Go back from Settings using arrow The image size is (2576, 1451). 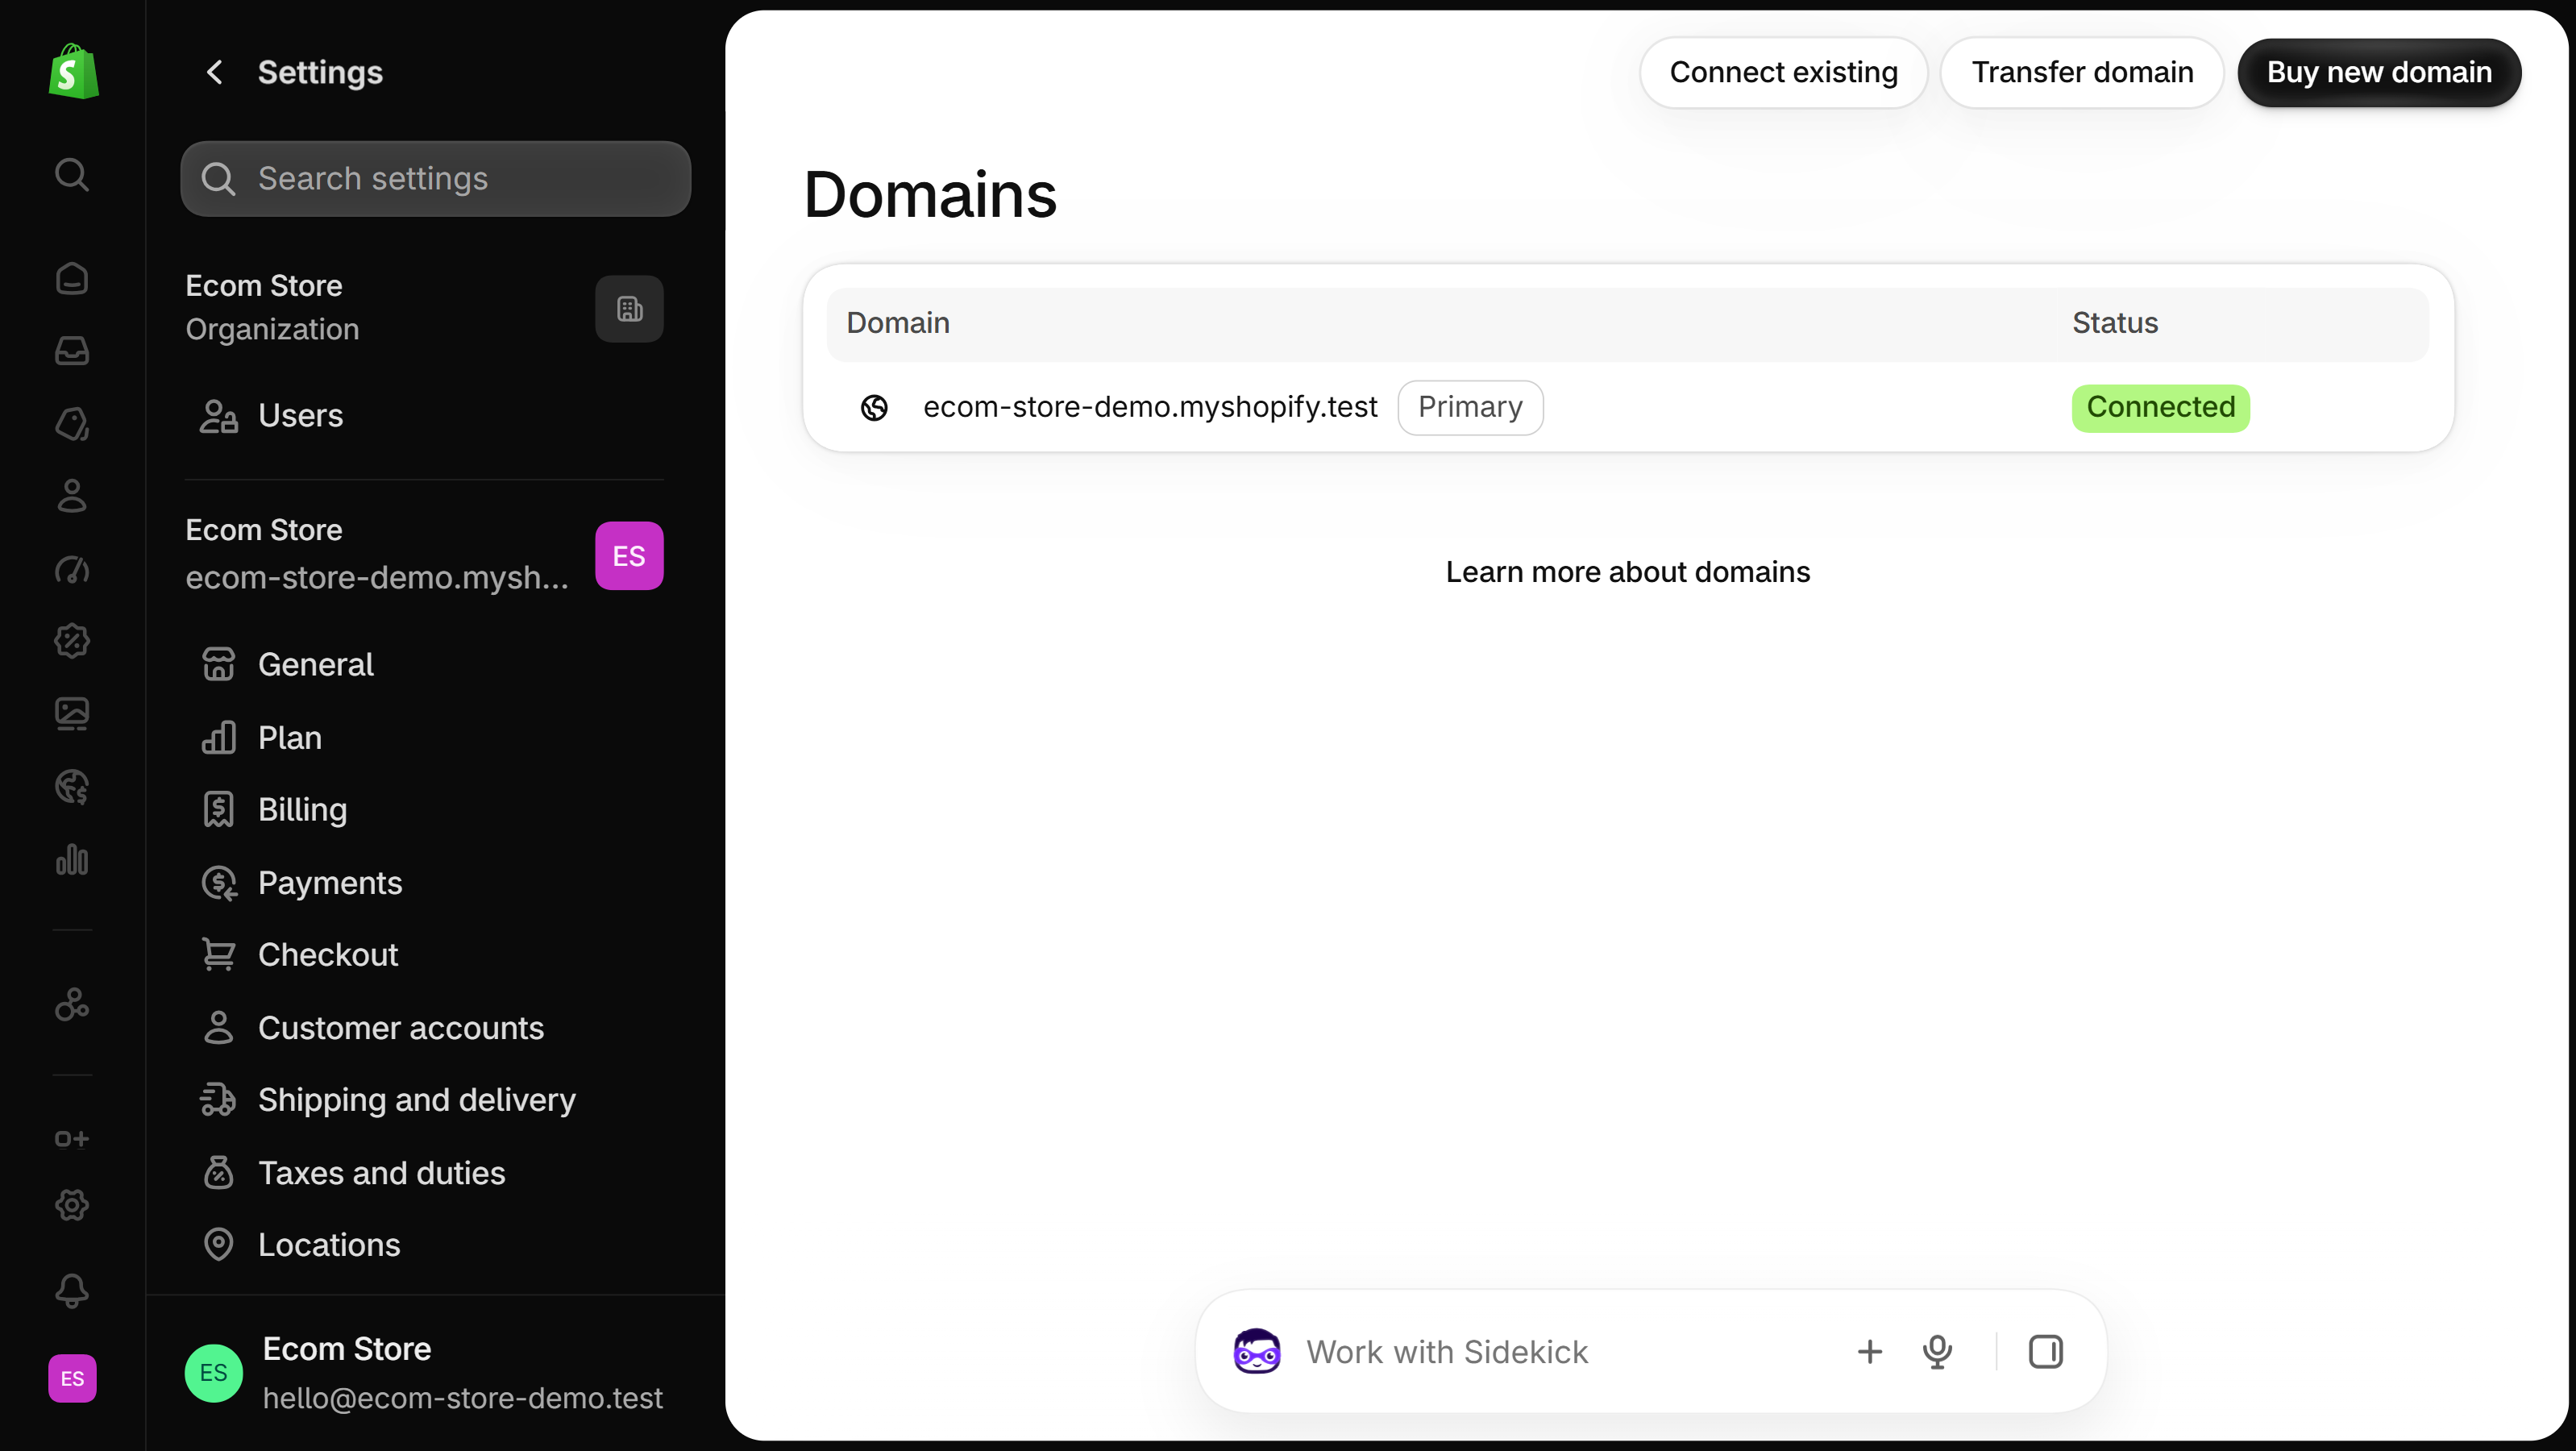[x=214, y=72]
